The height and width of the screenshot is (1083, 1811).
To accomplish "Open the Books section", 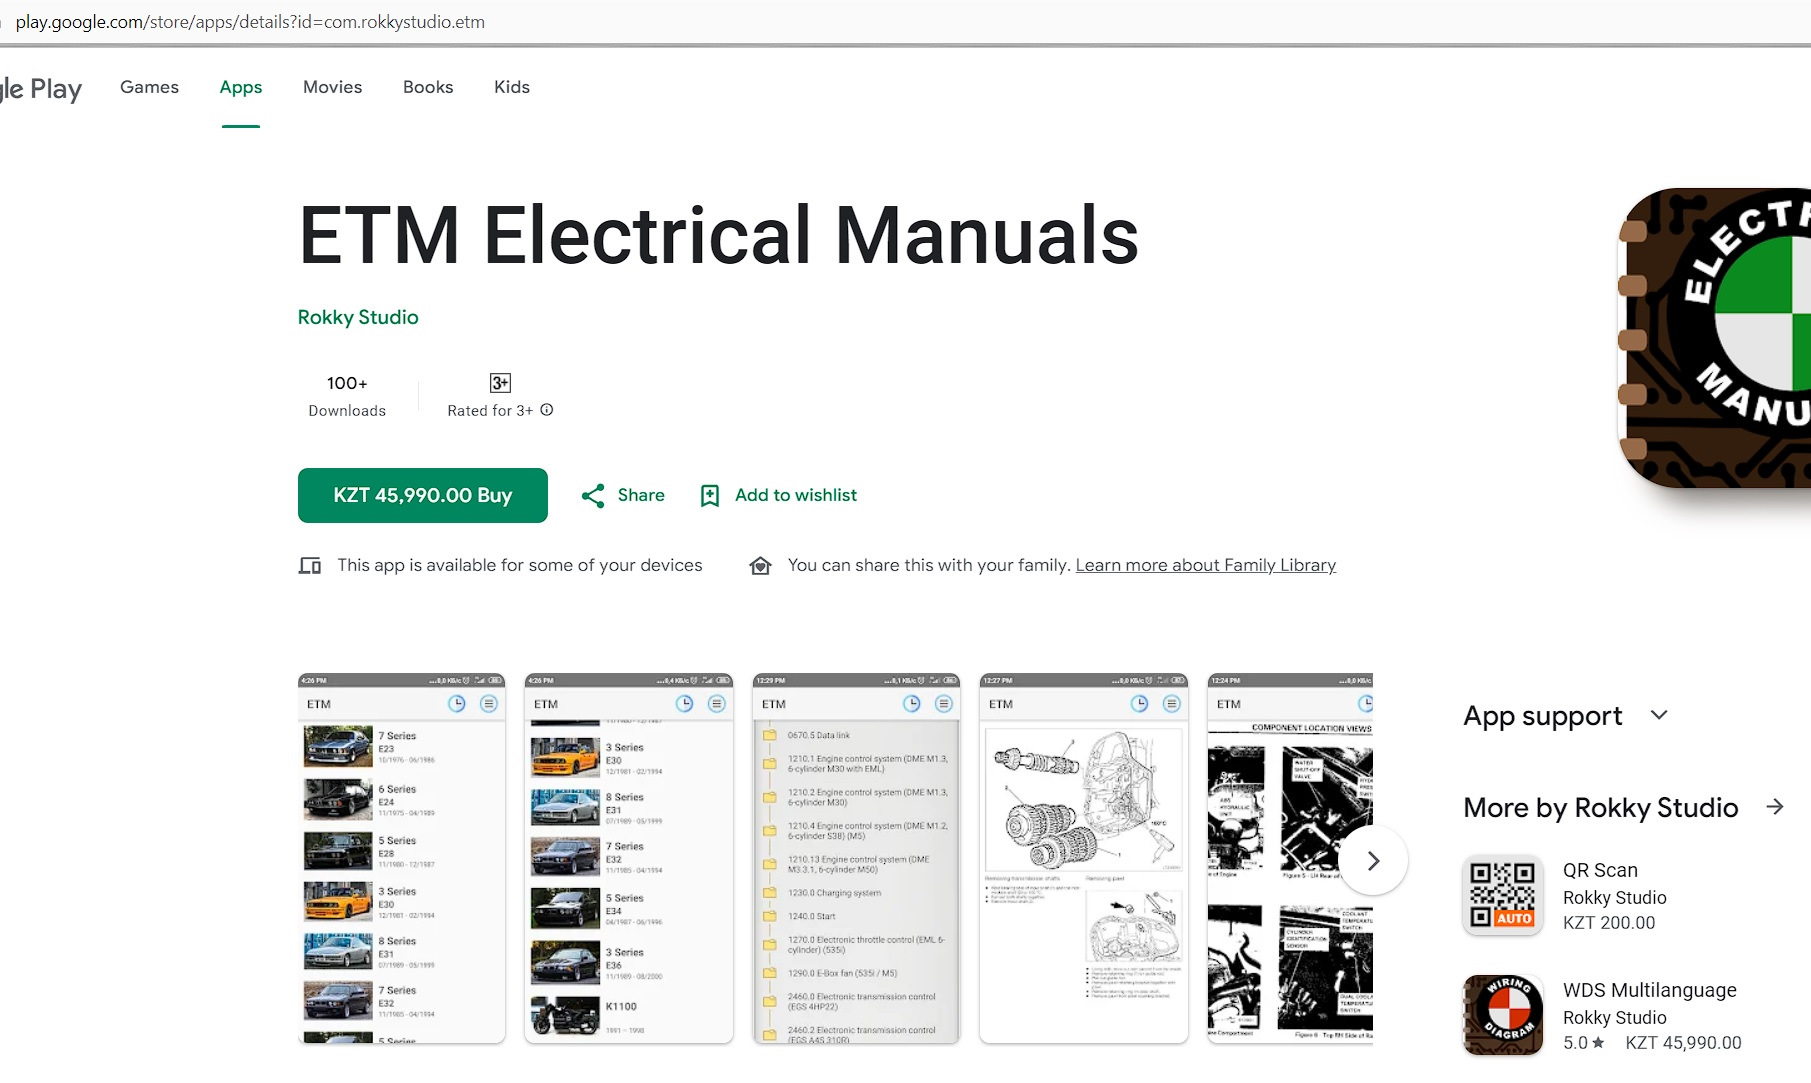I will pos(427,87).
